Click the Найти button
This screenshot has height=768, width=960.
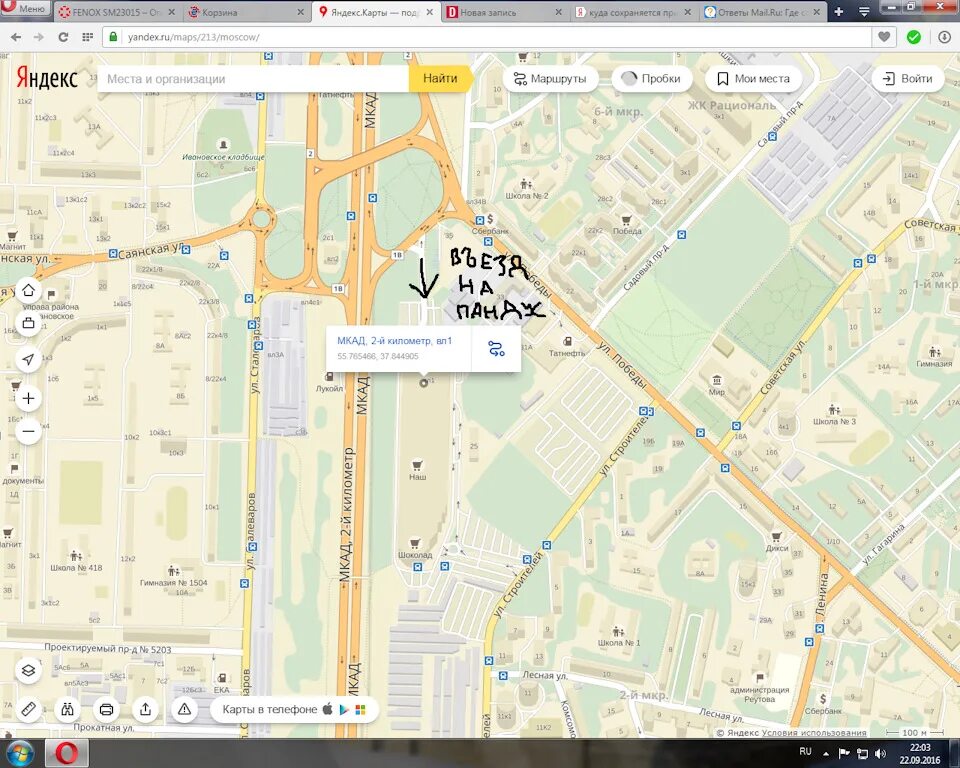(x=440, y=78)
